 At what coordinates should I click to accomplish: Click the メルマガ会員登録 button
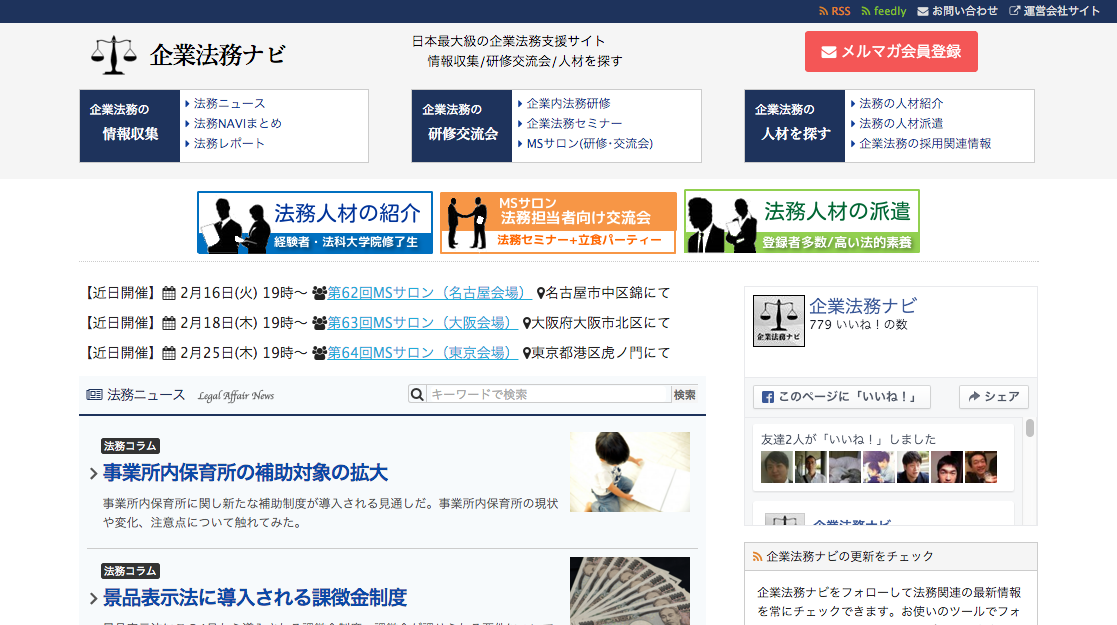[x=891, y=51]
